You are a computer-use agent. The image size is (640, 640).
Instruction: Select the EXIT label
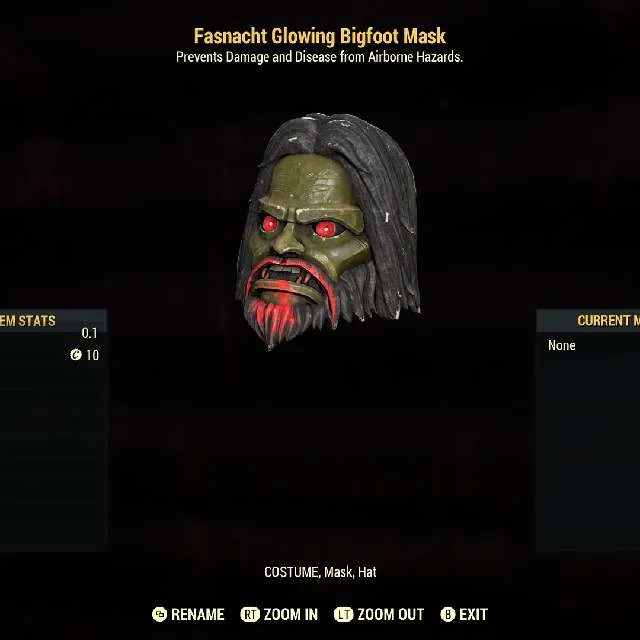click(473, 614)
